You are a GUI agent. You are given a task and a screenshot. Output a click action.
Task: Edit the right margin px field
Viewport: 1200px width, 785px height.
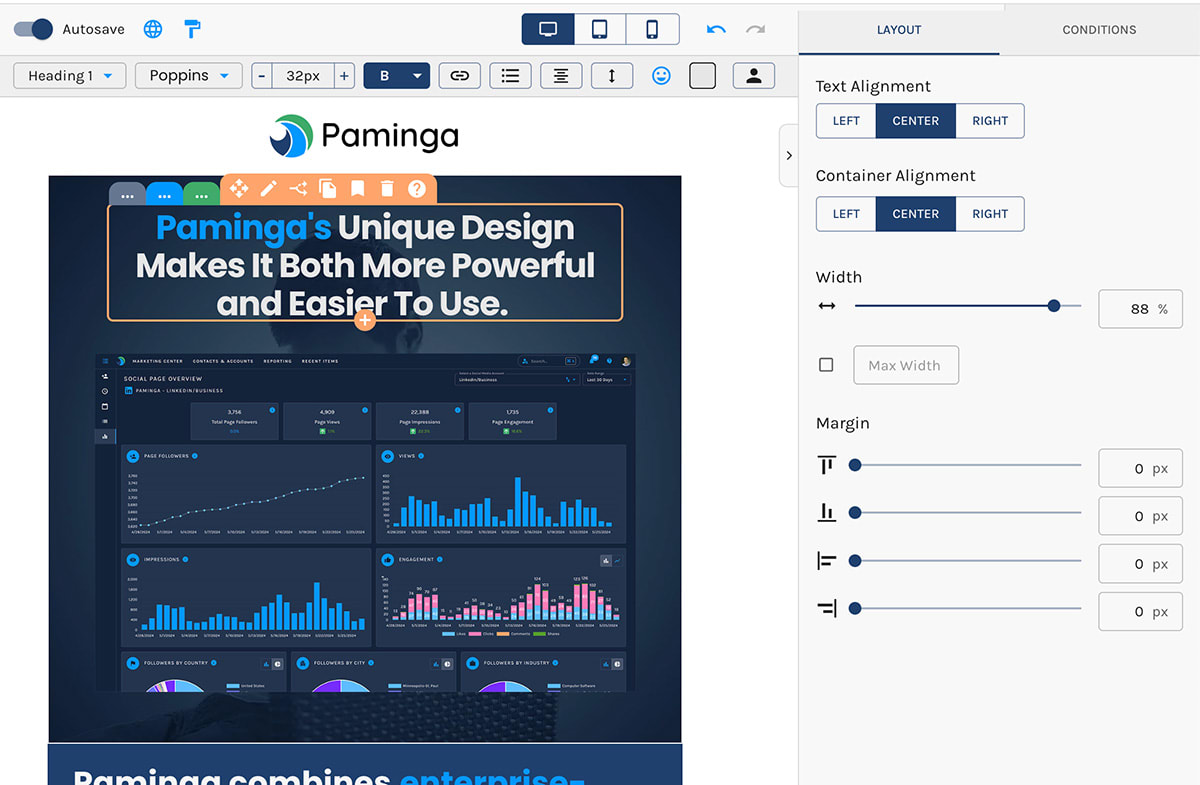pos(1140,611)
